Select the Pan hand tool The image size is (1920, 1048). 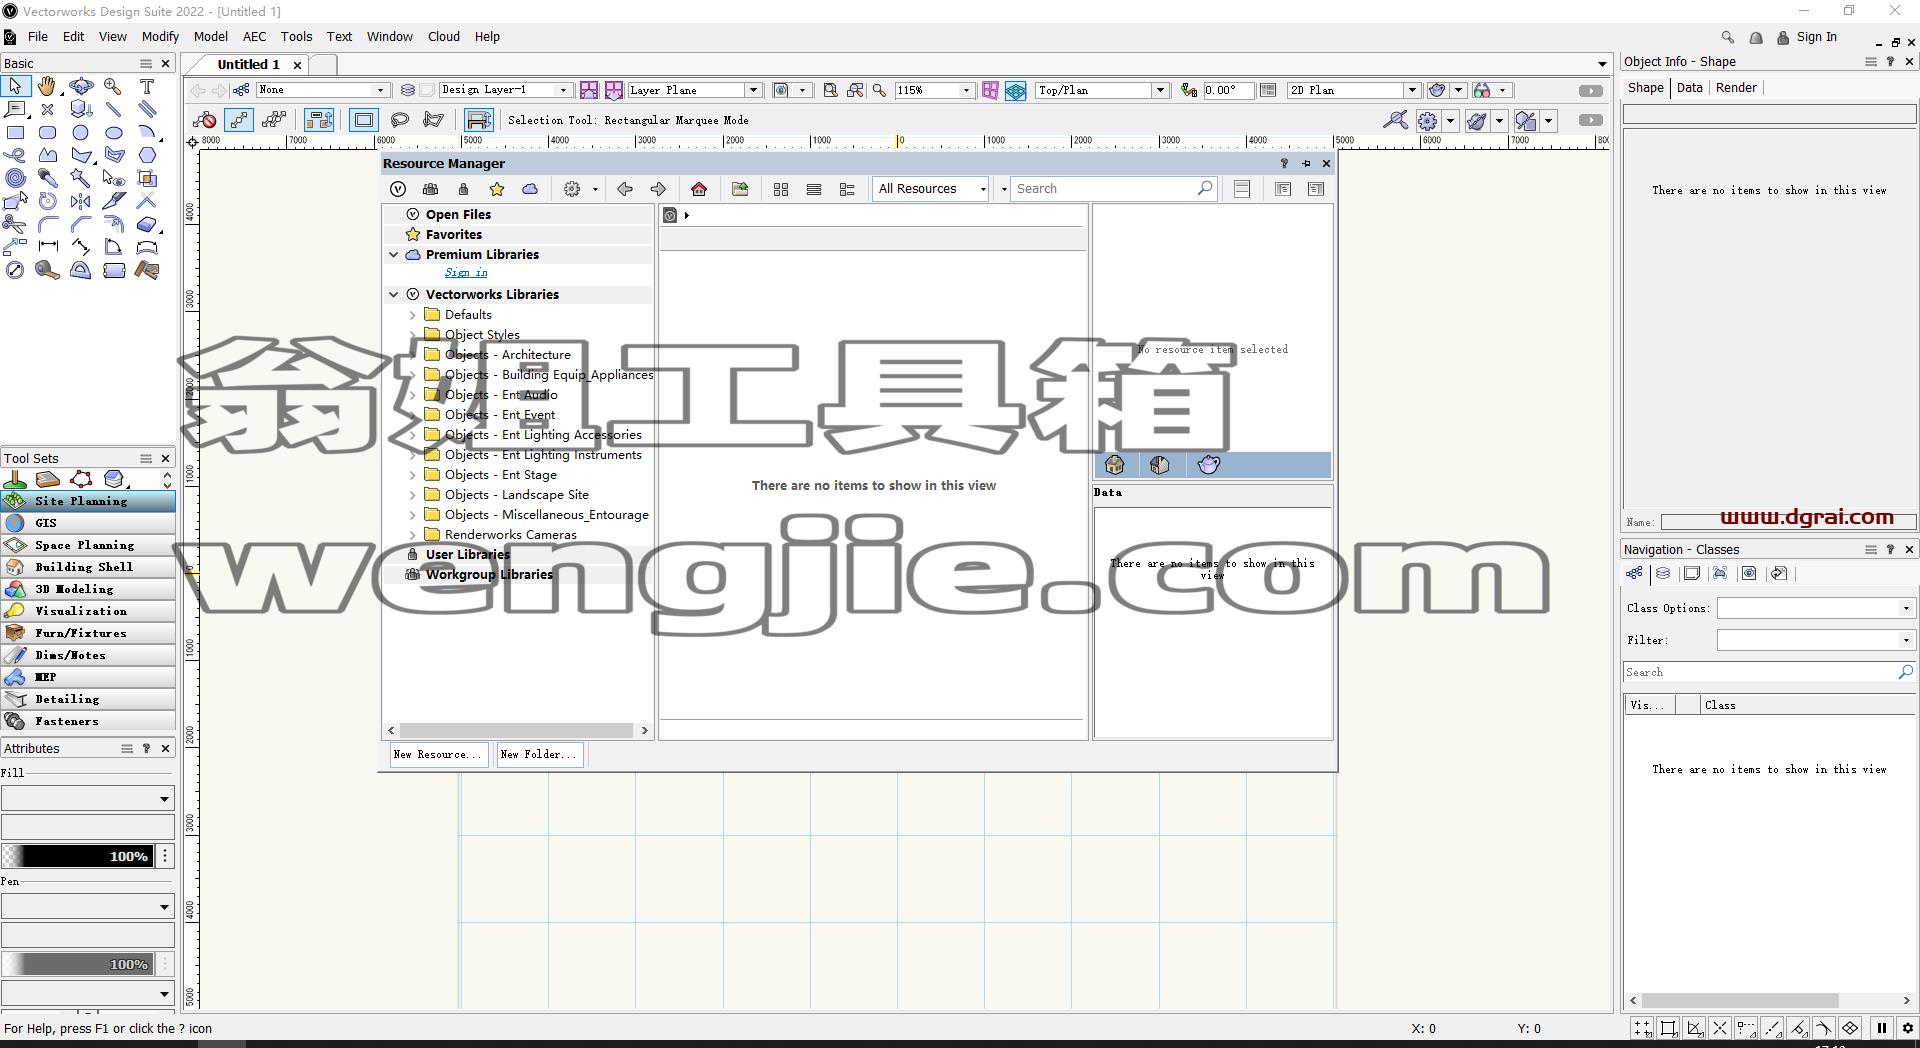(x=47, y=87)
